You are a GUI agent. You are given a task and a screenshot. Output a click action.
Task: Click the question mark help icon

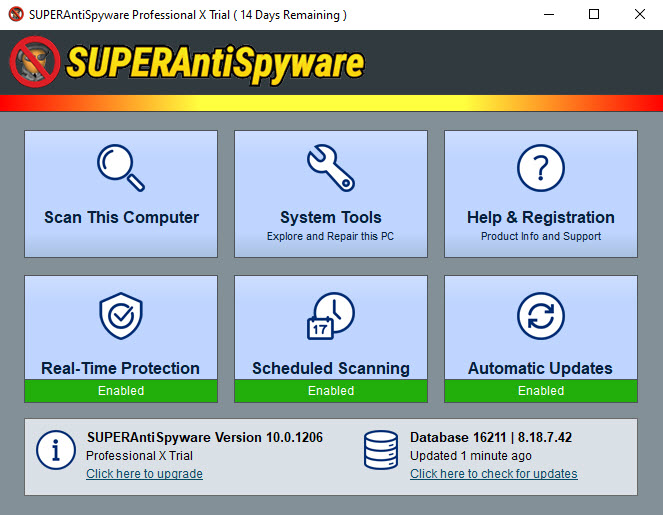pyautogui.click(x=541, y=168)
